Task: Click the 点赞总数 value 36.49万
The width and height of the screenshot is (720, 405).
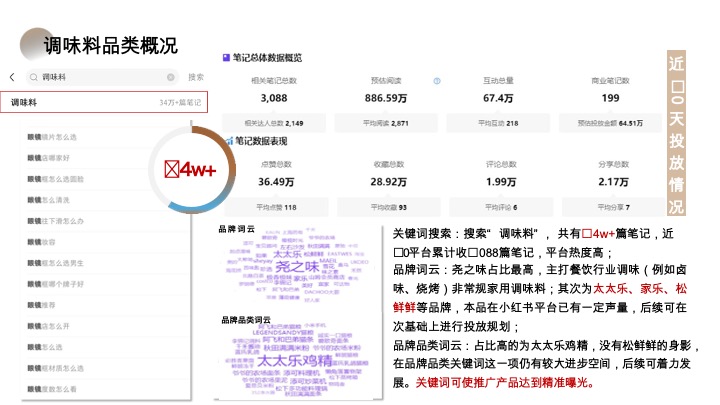Action: pos(276,182)
